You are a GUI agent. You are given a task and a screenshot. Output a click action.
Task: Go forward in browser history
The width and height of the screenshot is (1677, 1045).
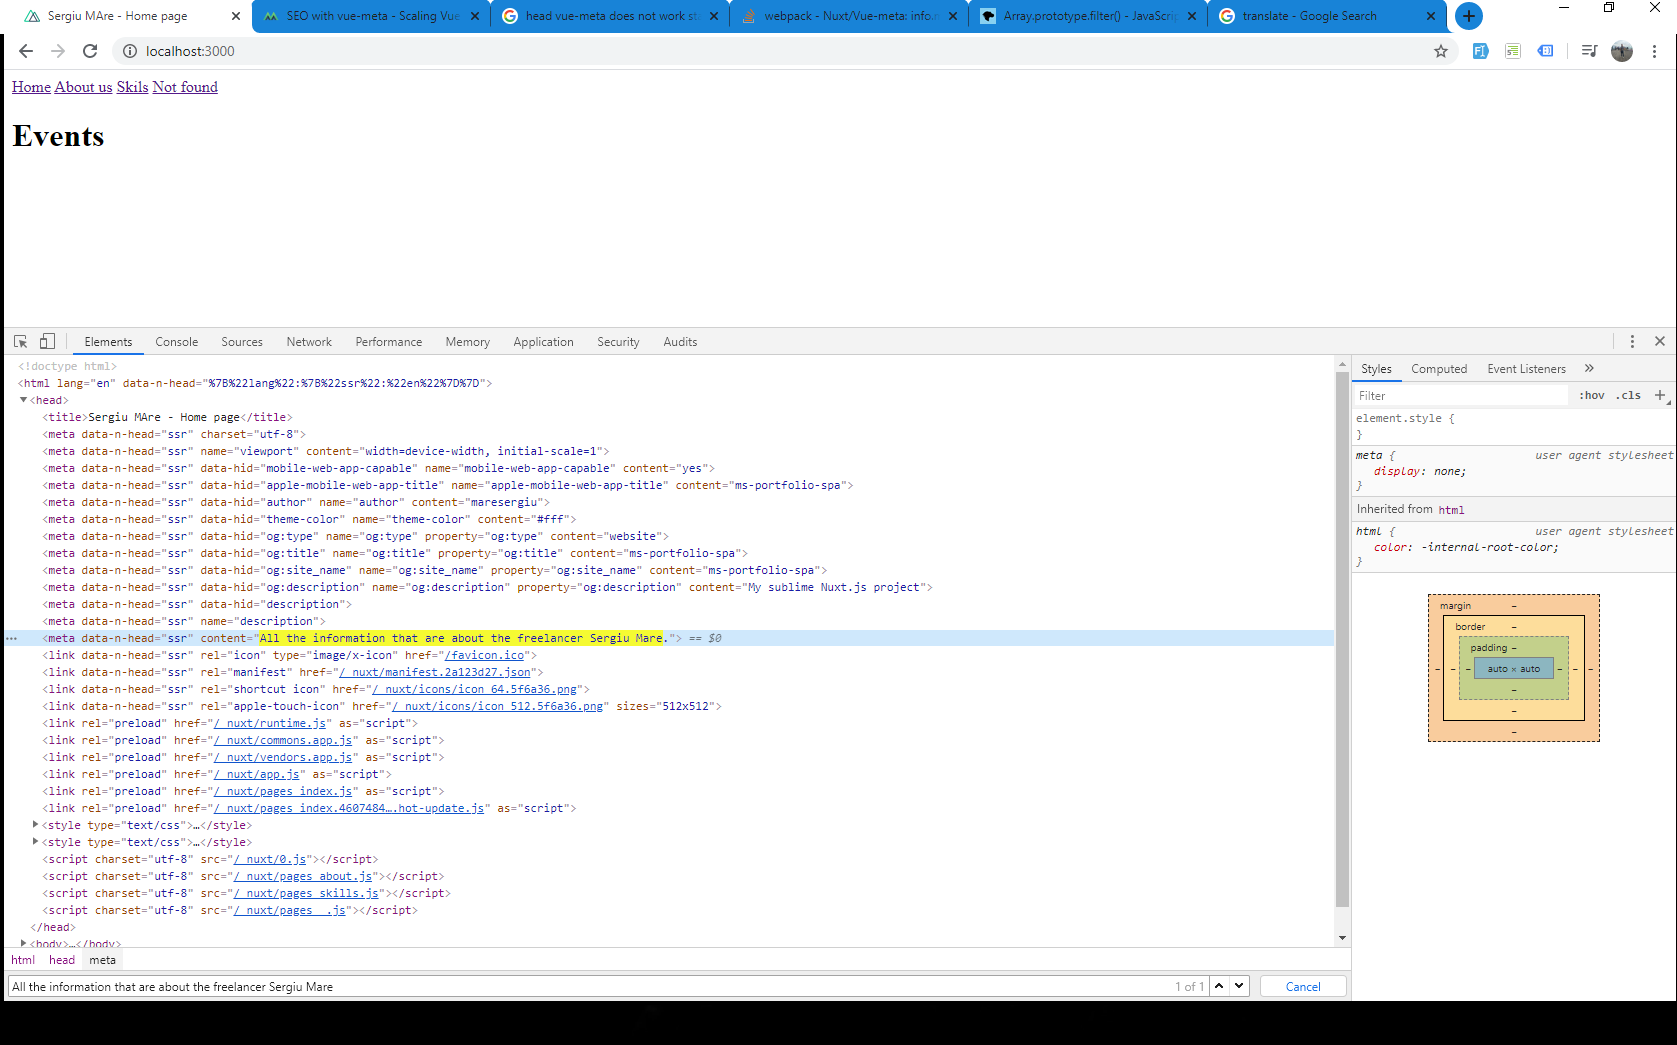[x=58, y=51]
